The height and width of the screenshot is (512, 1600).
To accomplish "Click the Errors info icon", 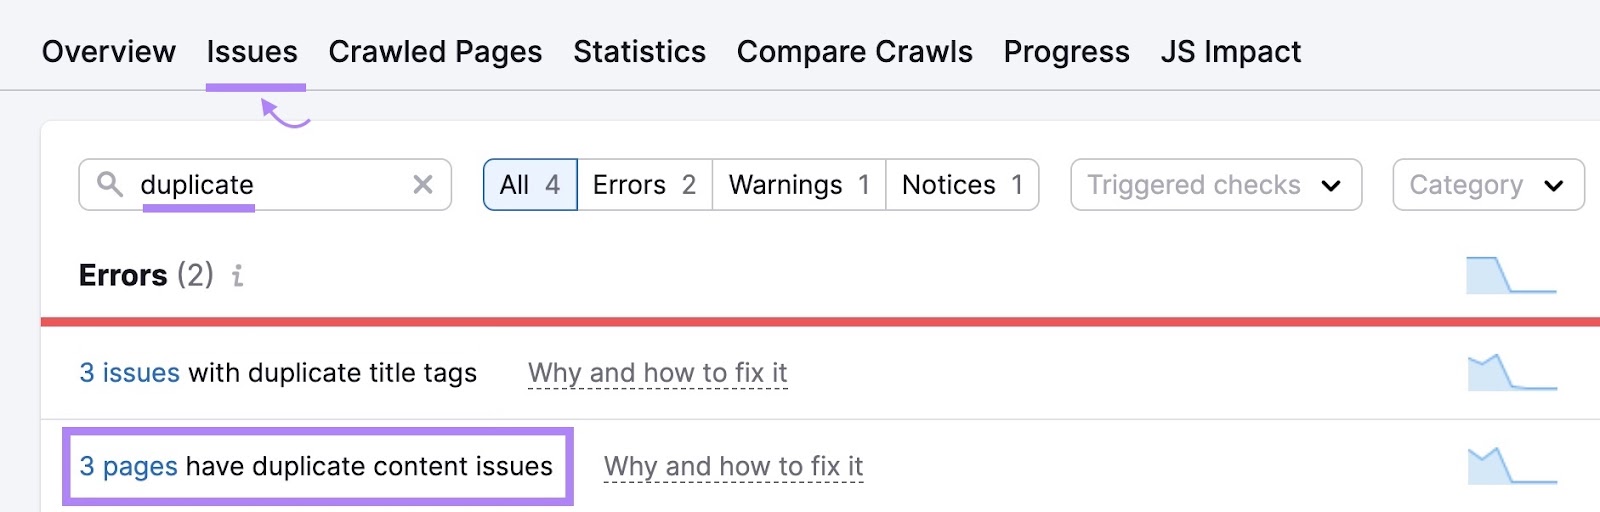I will 237,275.
